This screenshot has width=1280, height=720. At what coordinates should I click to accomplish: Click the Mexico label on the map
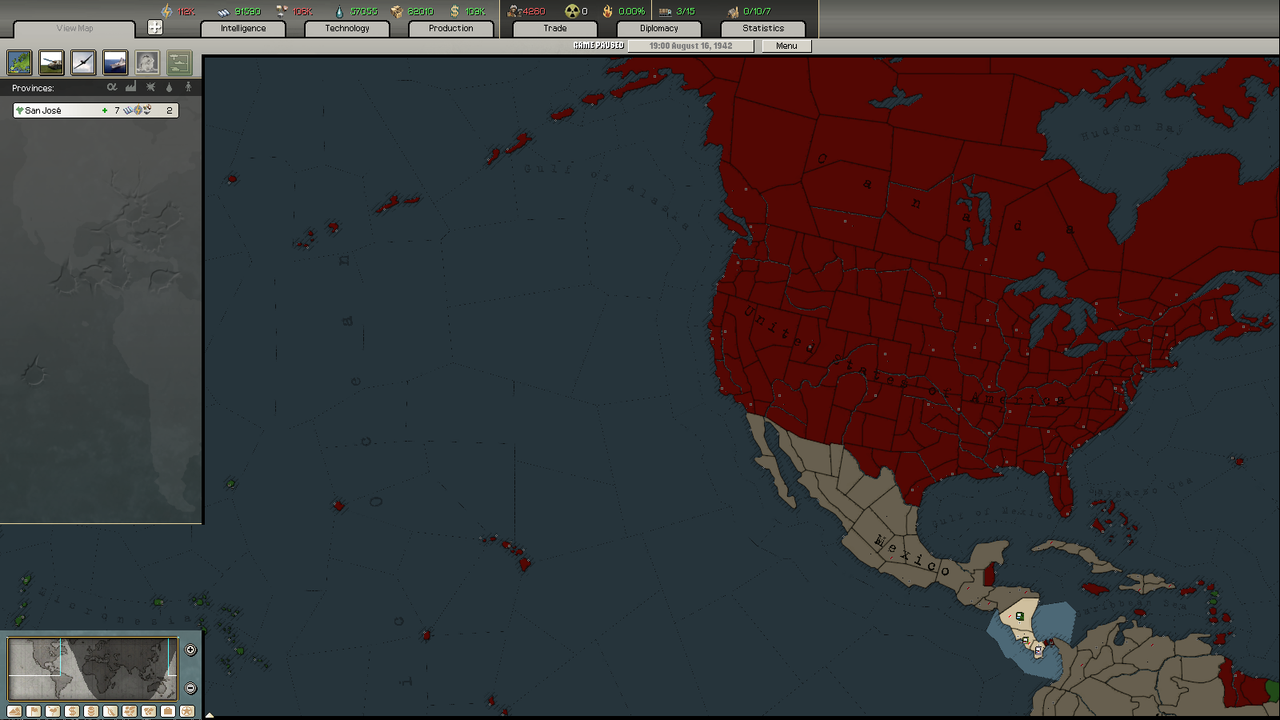tap(913, 557)
